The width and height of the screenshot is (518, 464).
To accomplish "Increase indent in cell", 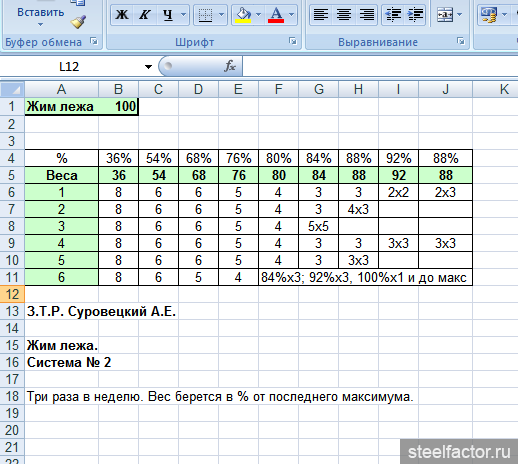I will point(415,15).
